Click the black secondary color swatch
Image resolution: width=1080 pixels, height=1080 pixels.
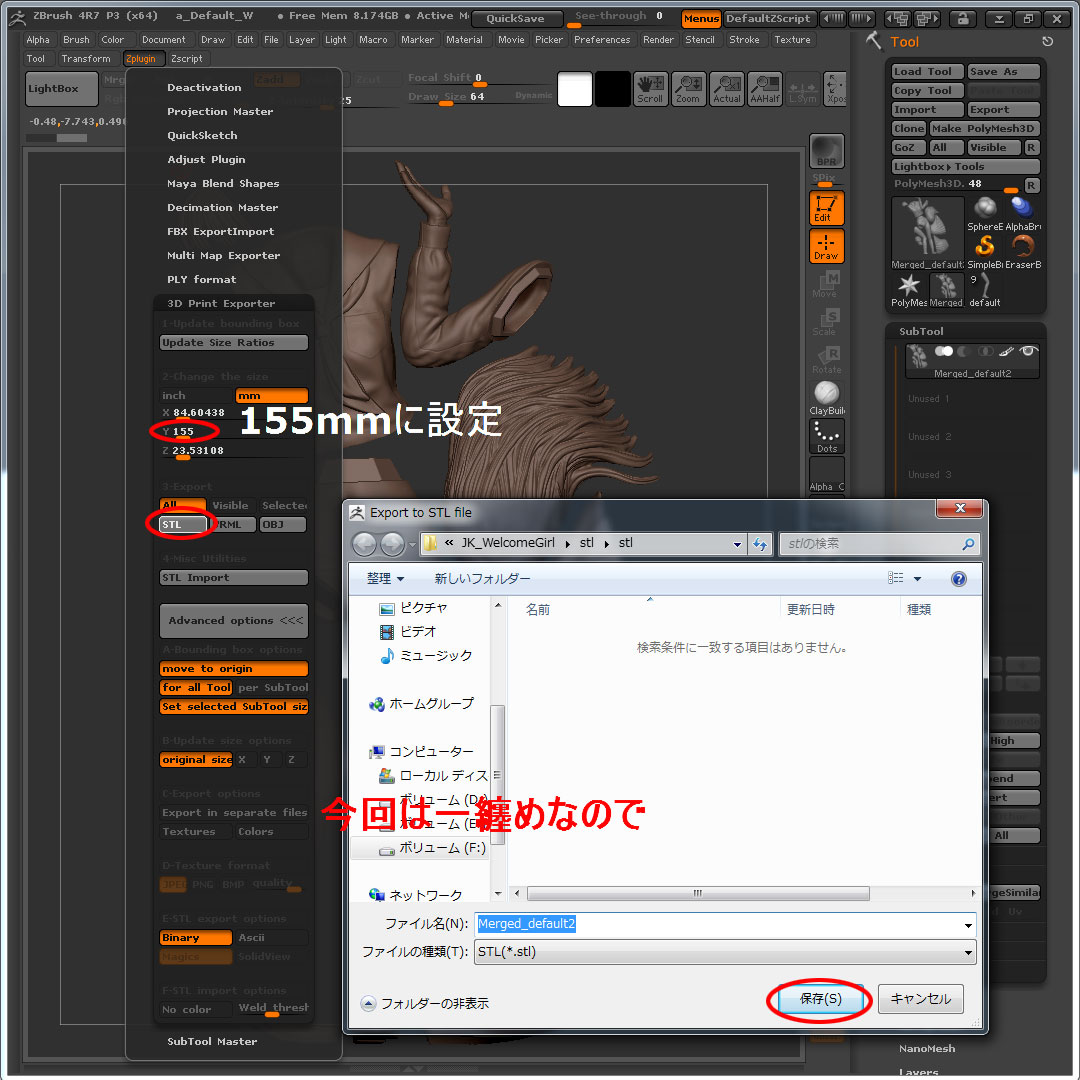pos(613,89)
